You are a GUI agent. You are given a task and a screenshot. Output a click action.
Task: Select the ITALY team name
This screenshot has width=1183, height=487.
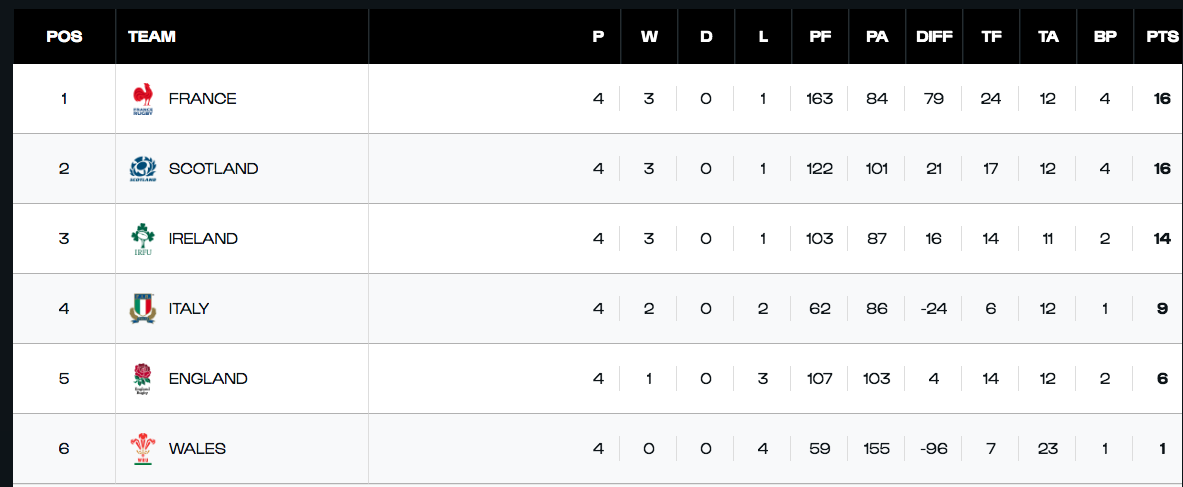click(189, 309)
